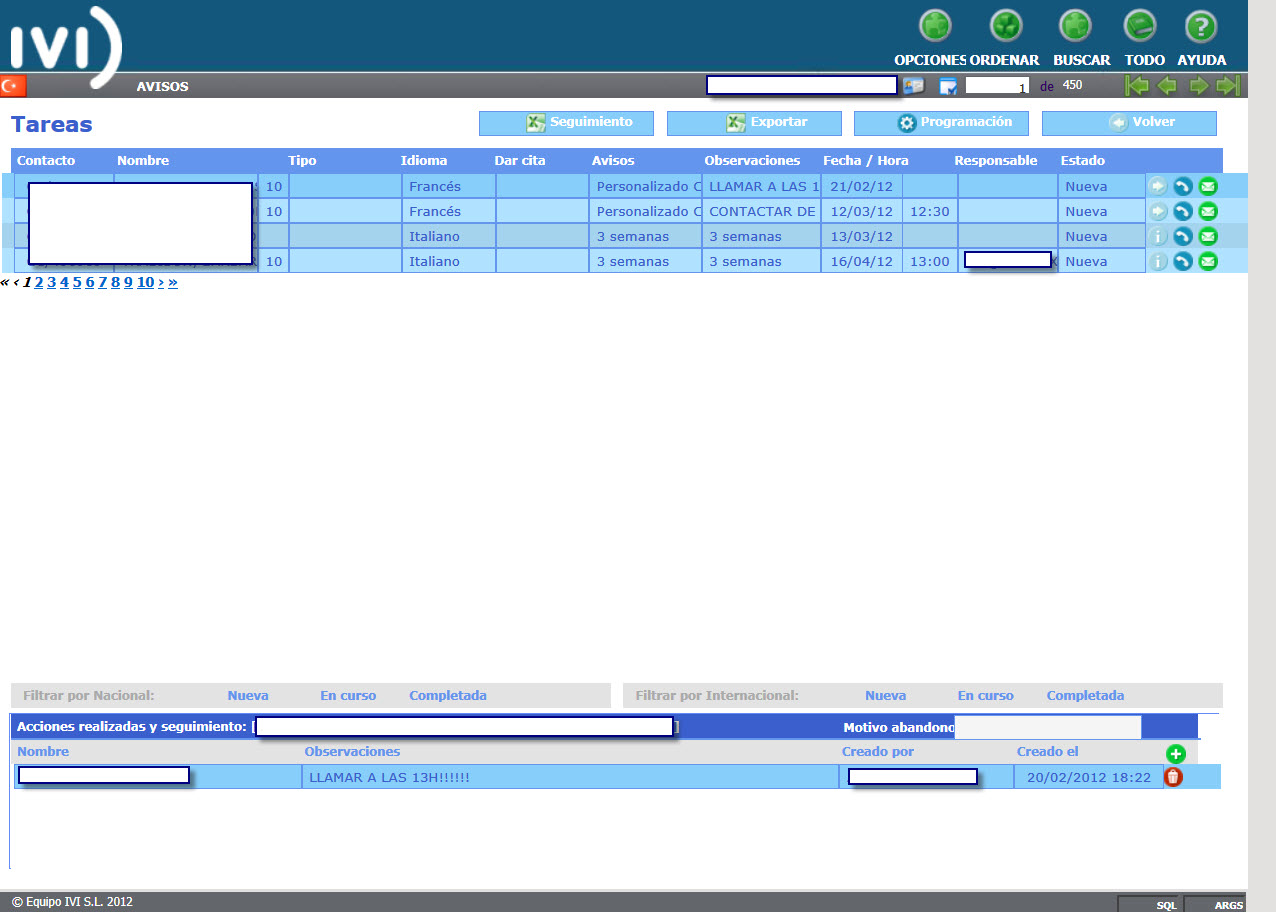
Task: Click the date cell 16/04/12
Action: 862,261
